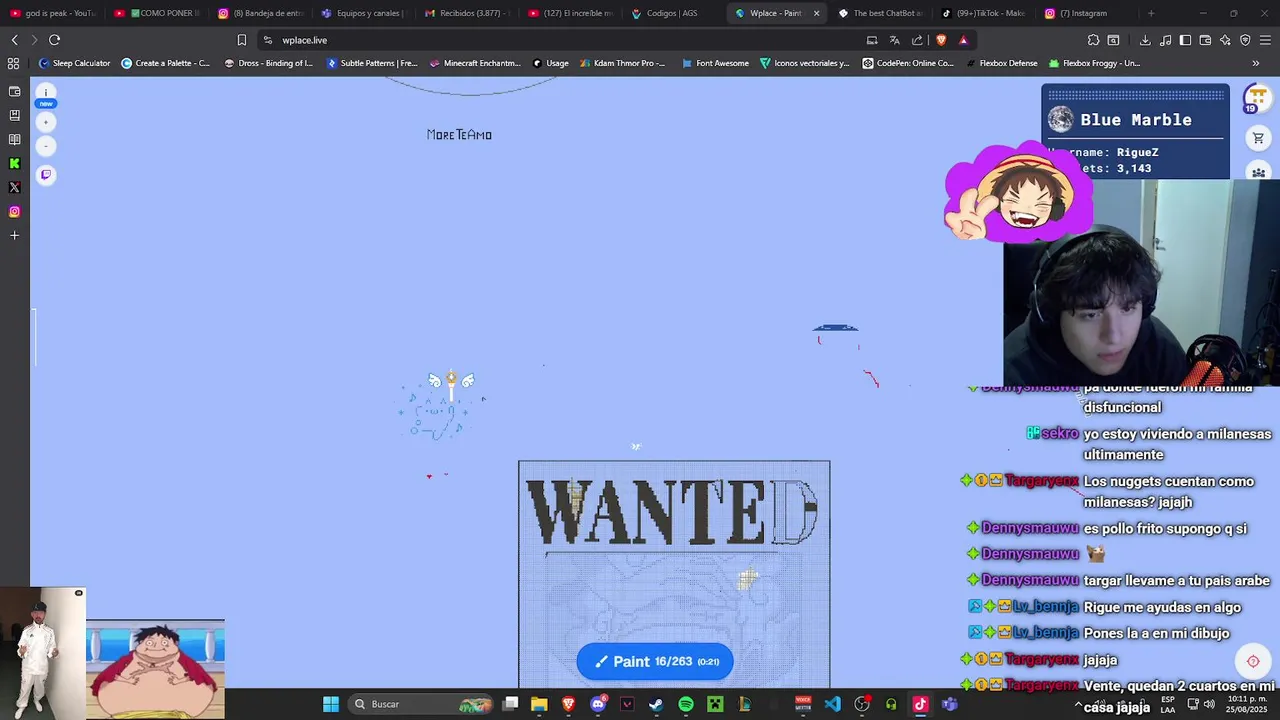
Task: Open the 'Subtle Patterns' bookmark
Action: [372, 63]
